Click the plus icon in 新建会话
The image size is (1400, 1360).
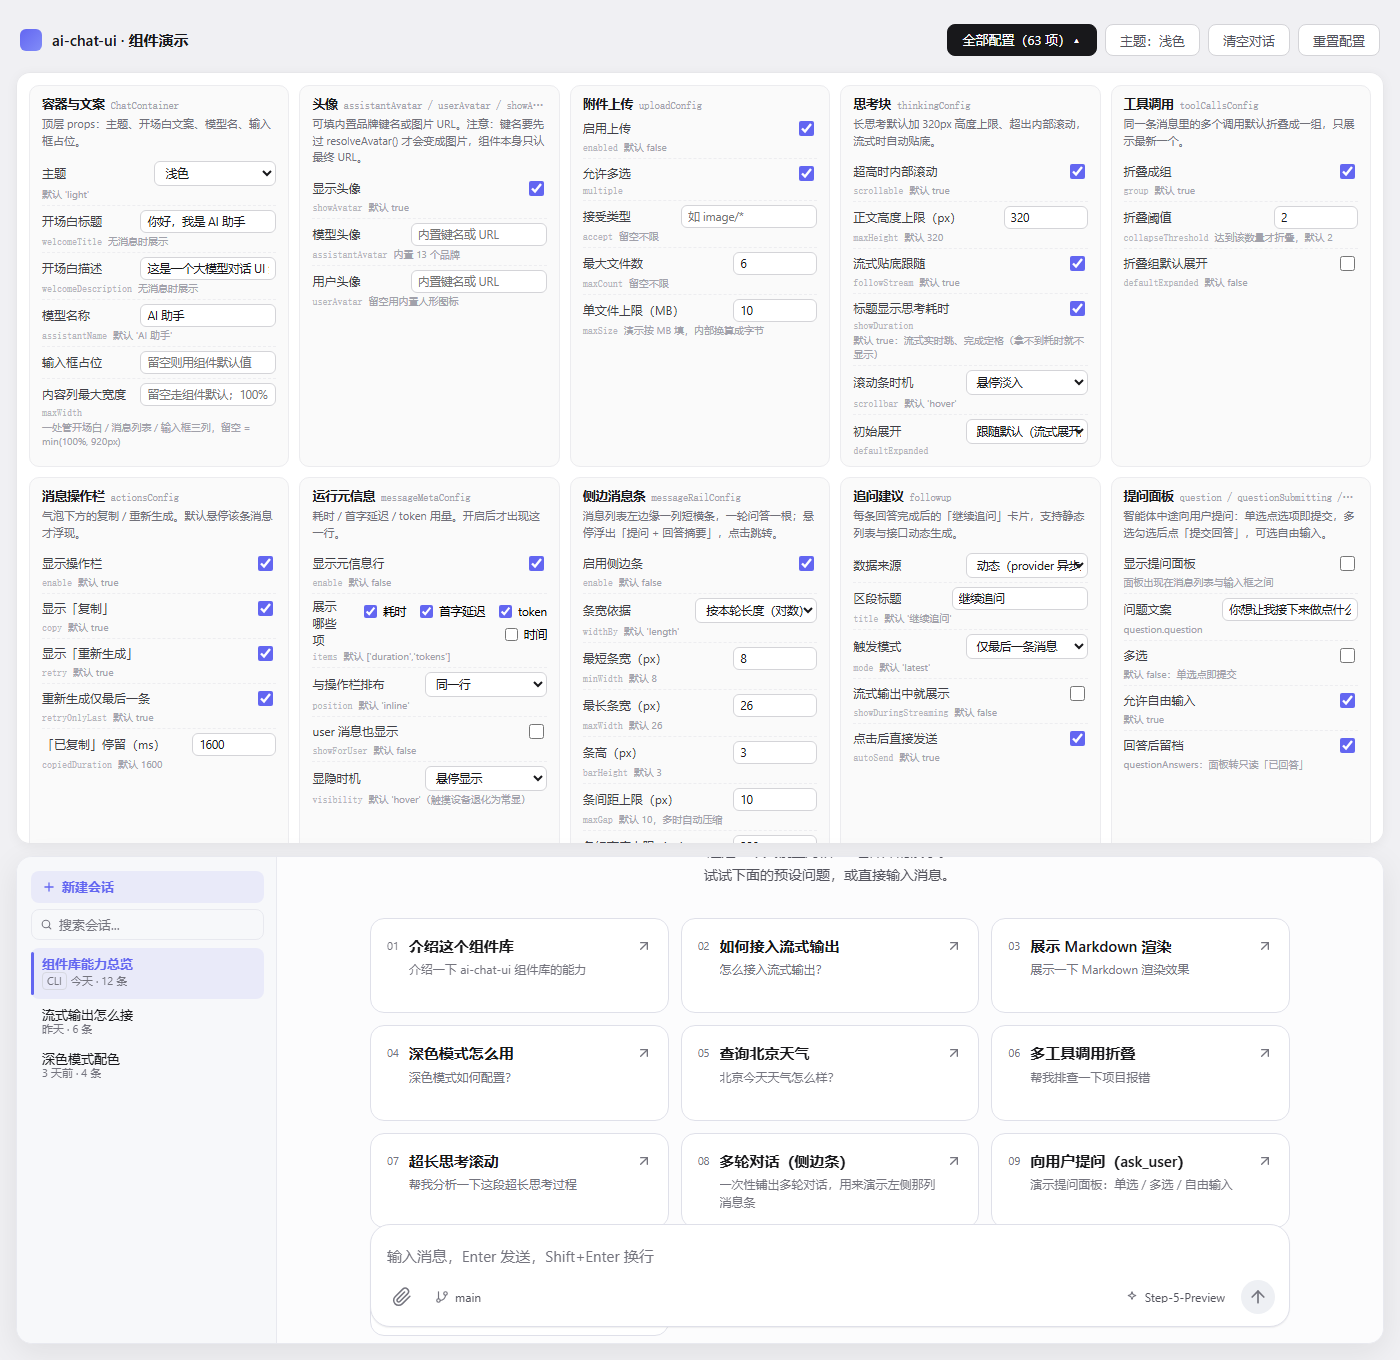pyautogui.click(x=49, y=887)
